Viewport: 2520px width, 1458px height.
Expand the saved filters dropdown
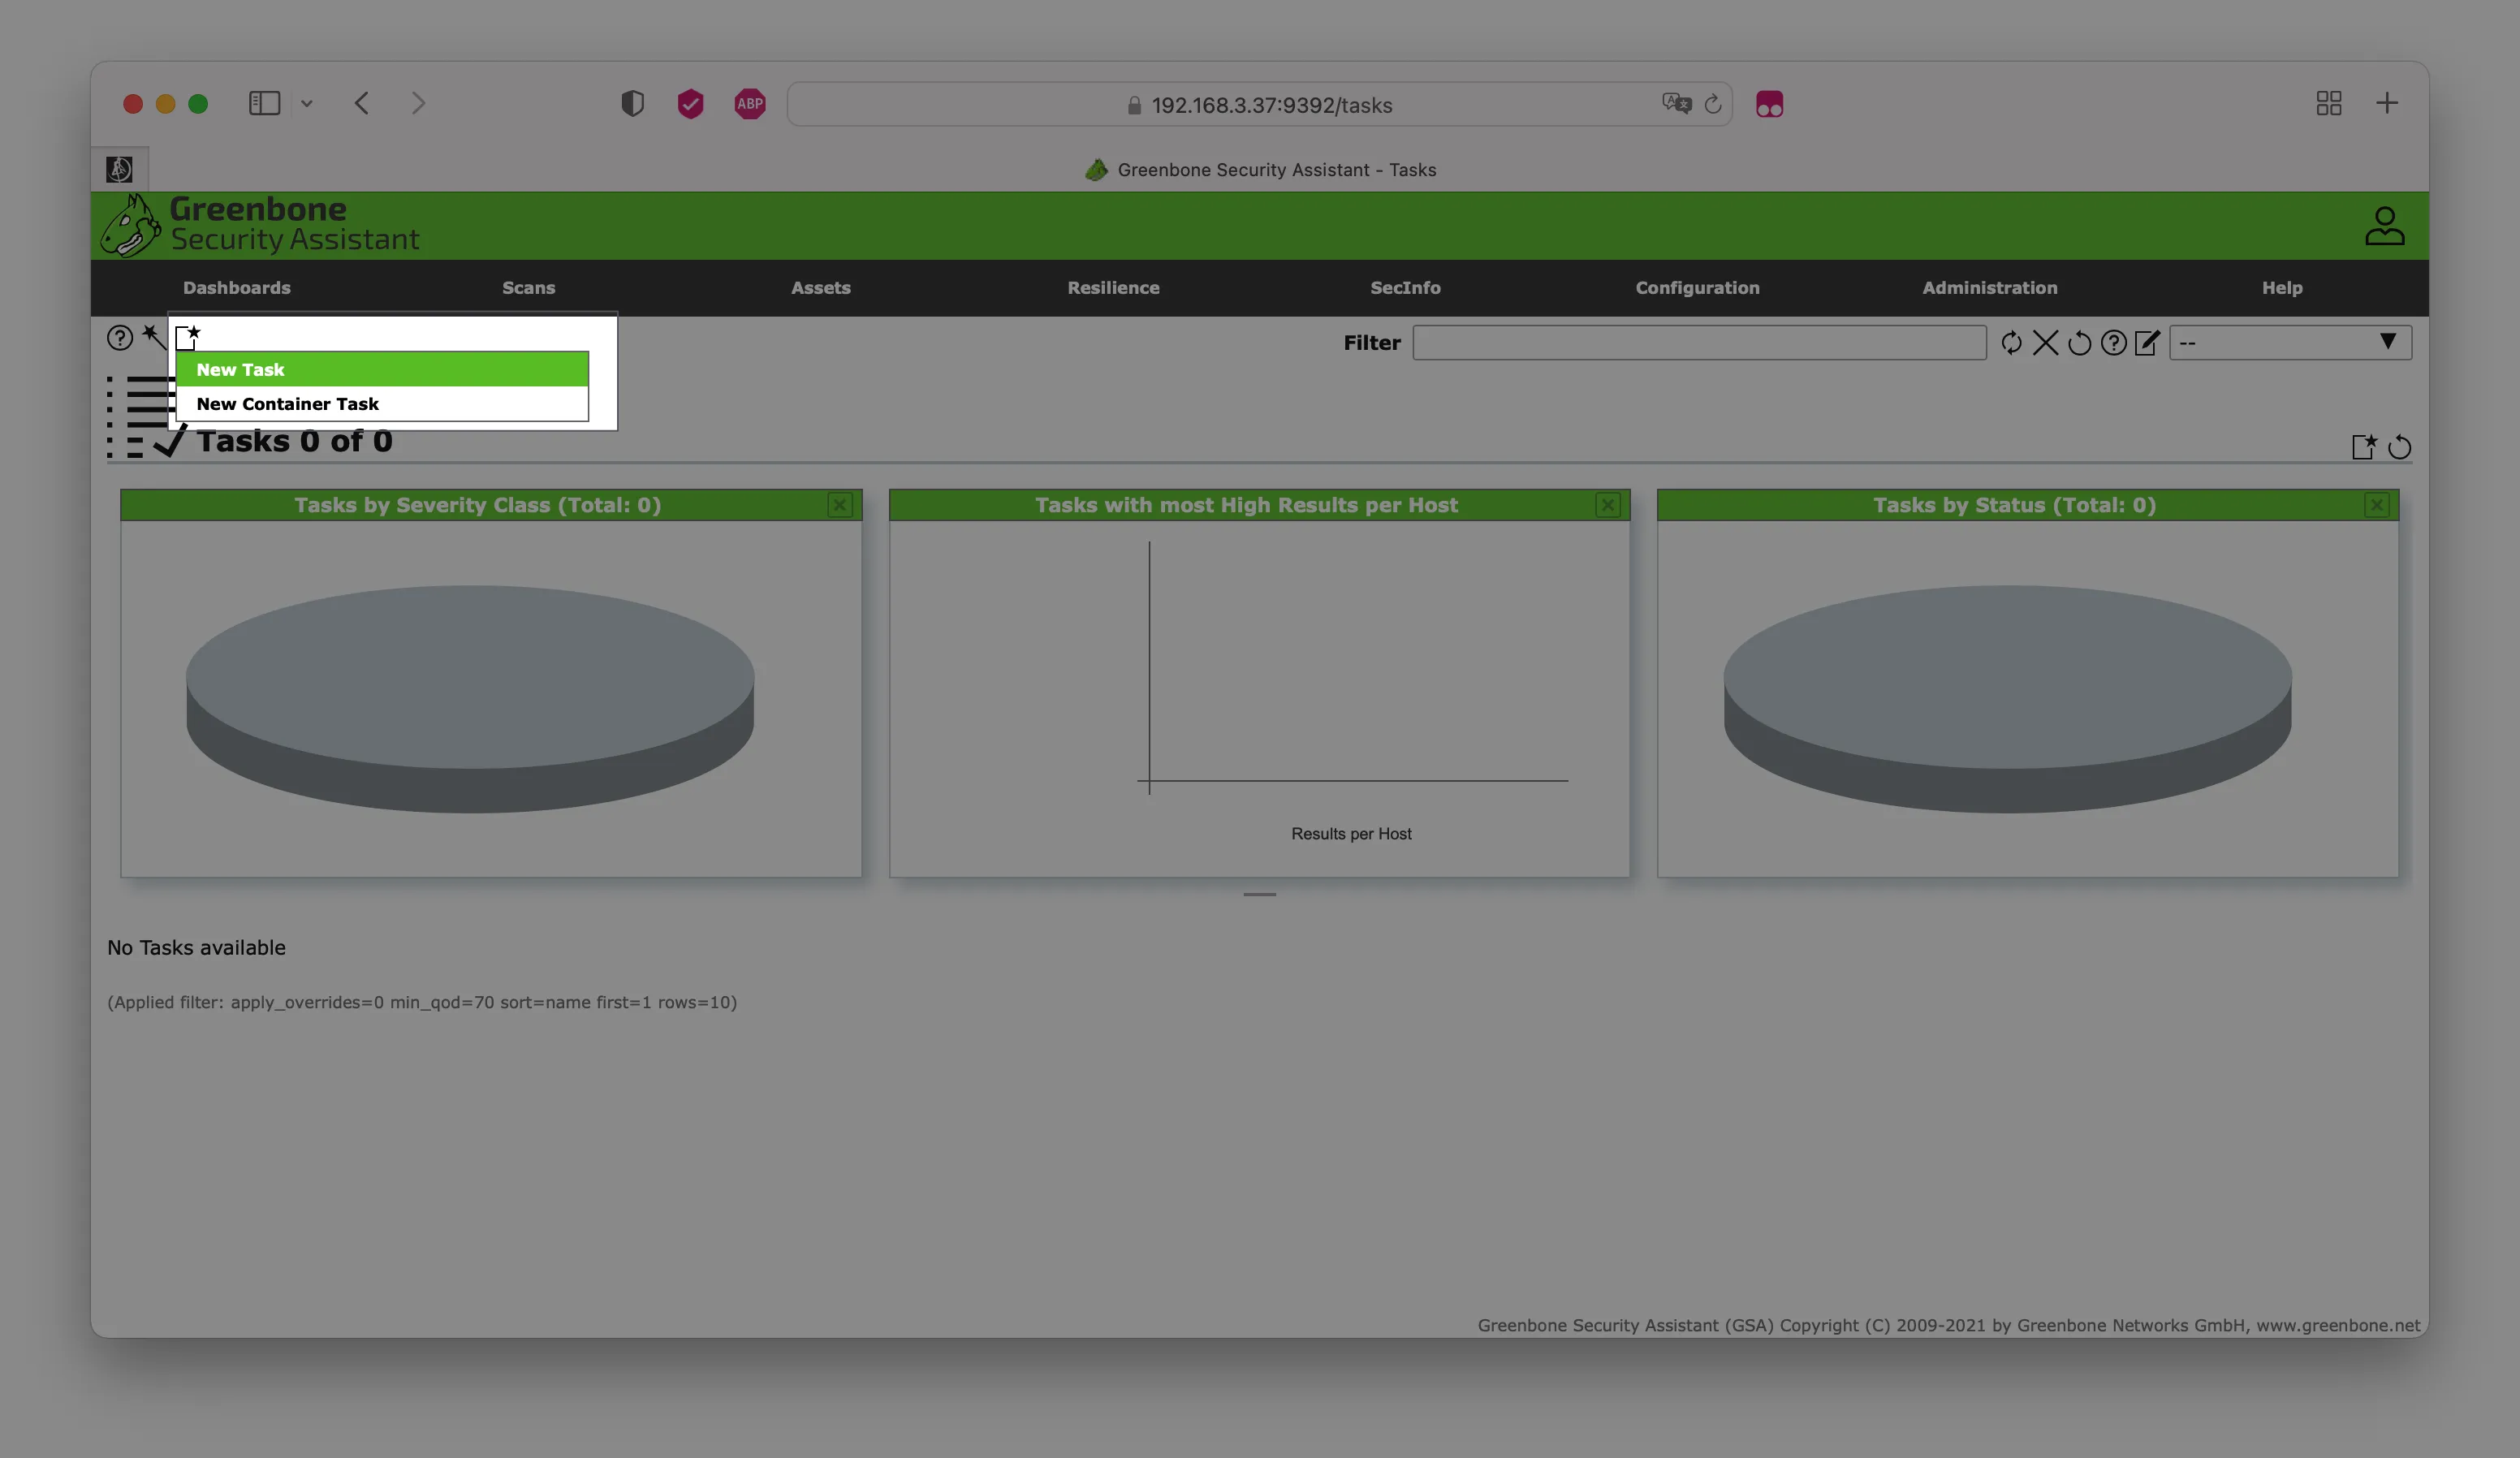[2290, 343]
